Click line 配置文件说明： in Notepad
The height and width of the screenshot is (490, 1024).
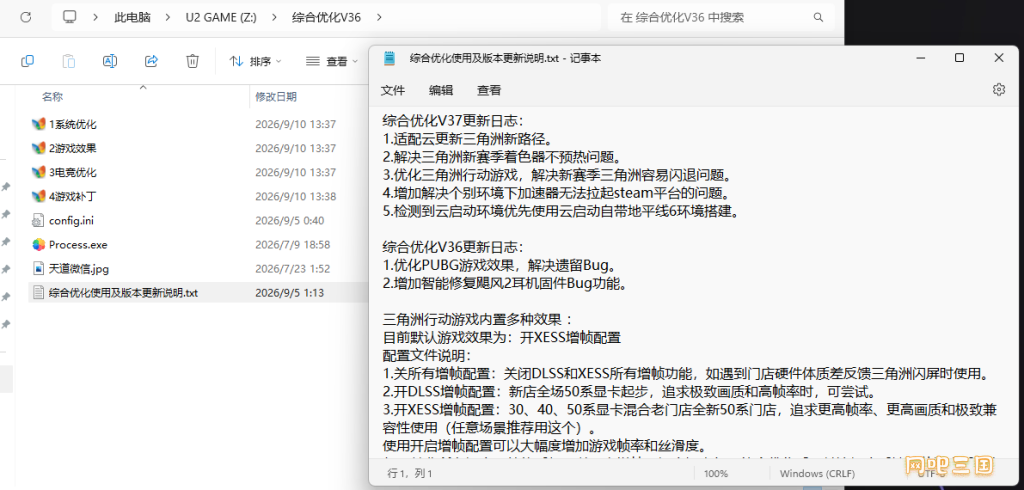pos(426,357)
